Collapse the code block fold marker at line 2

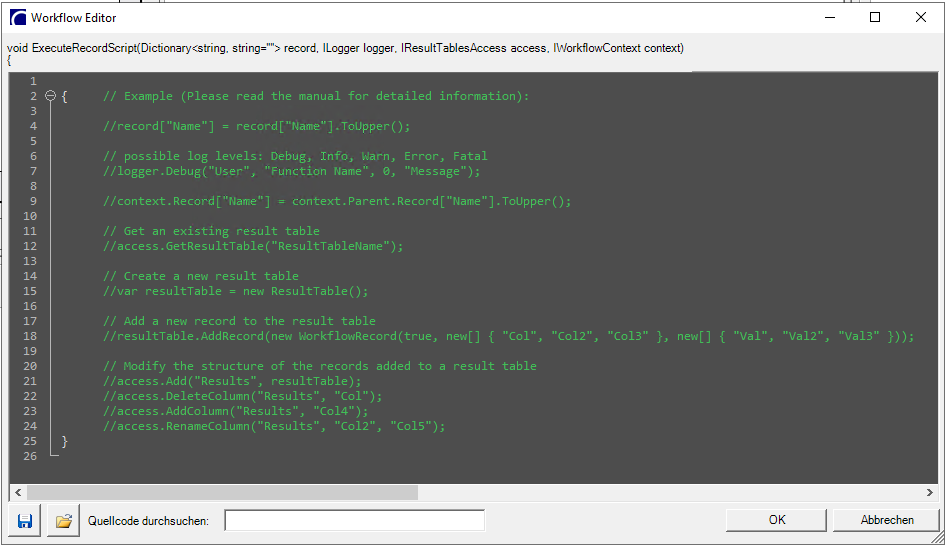51,96
